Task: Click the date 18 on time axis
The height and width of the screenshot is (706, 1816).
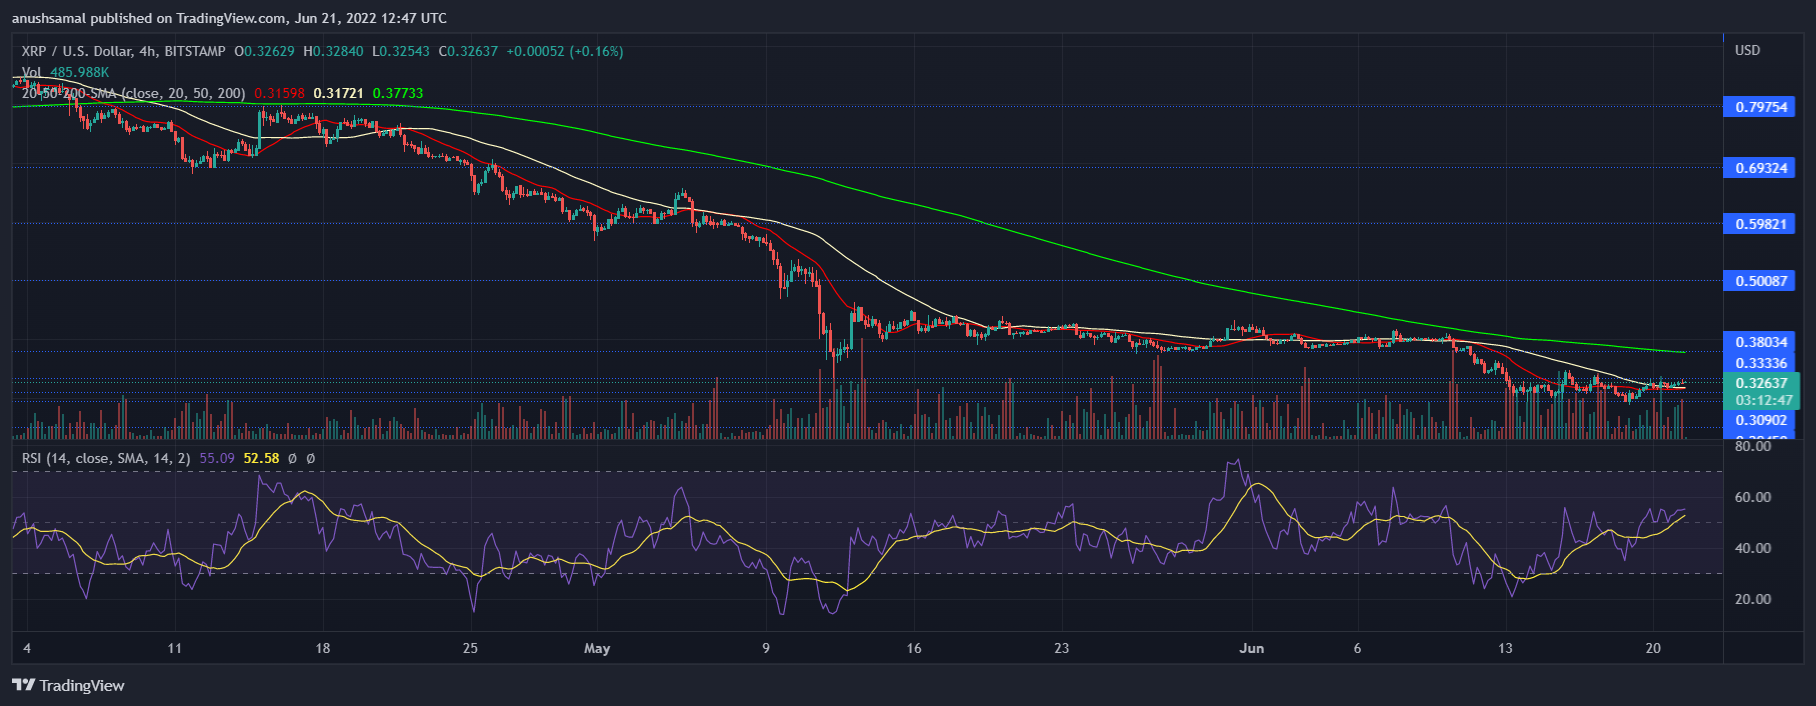Action: coord(322,648)
